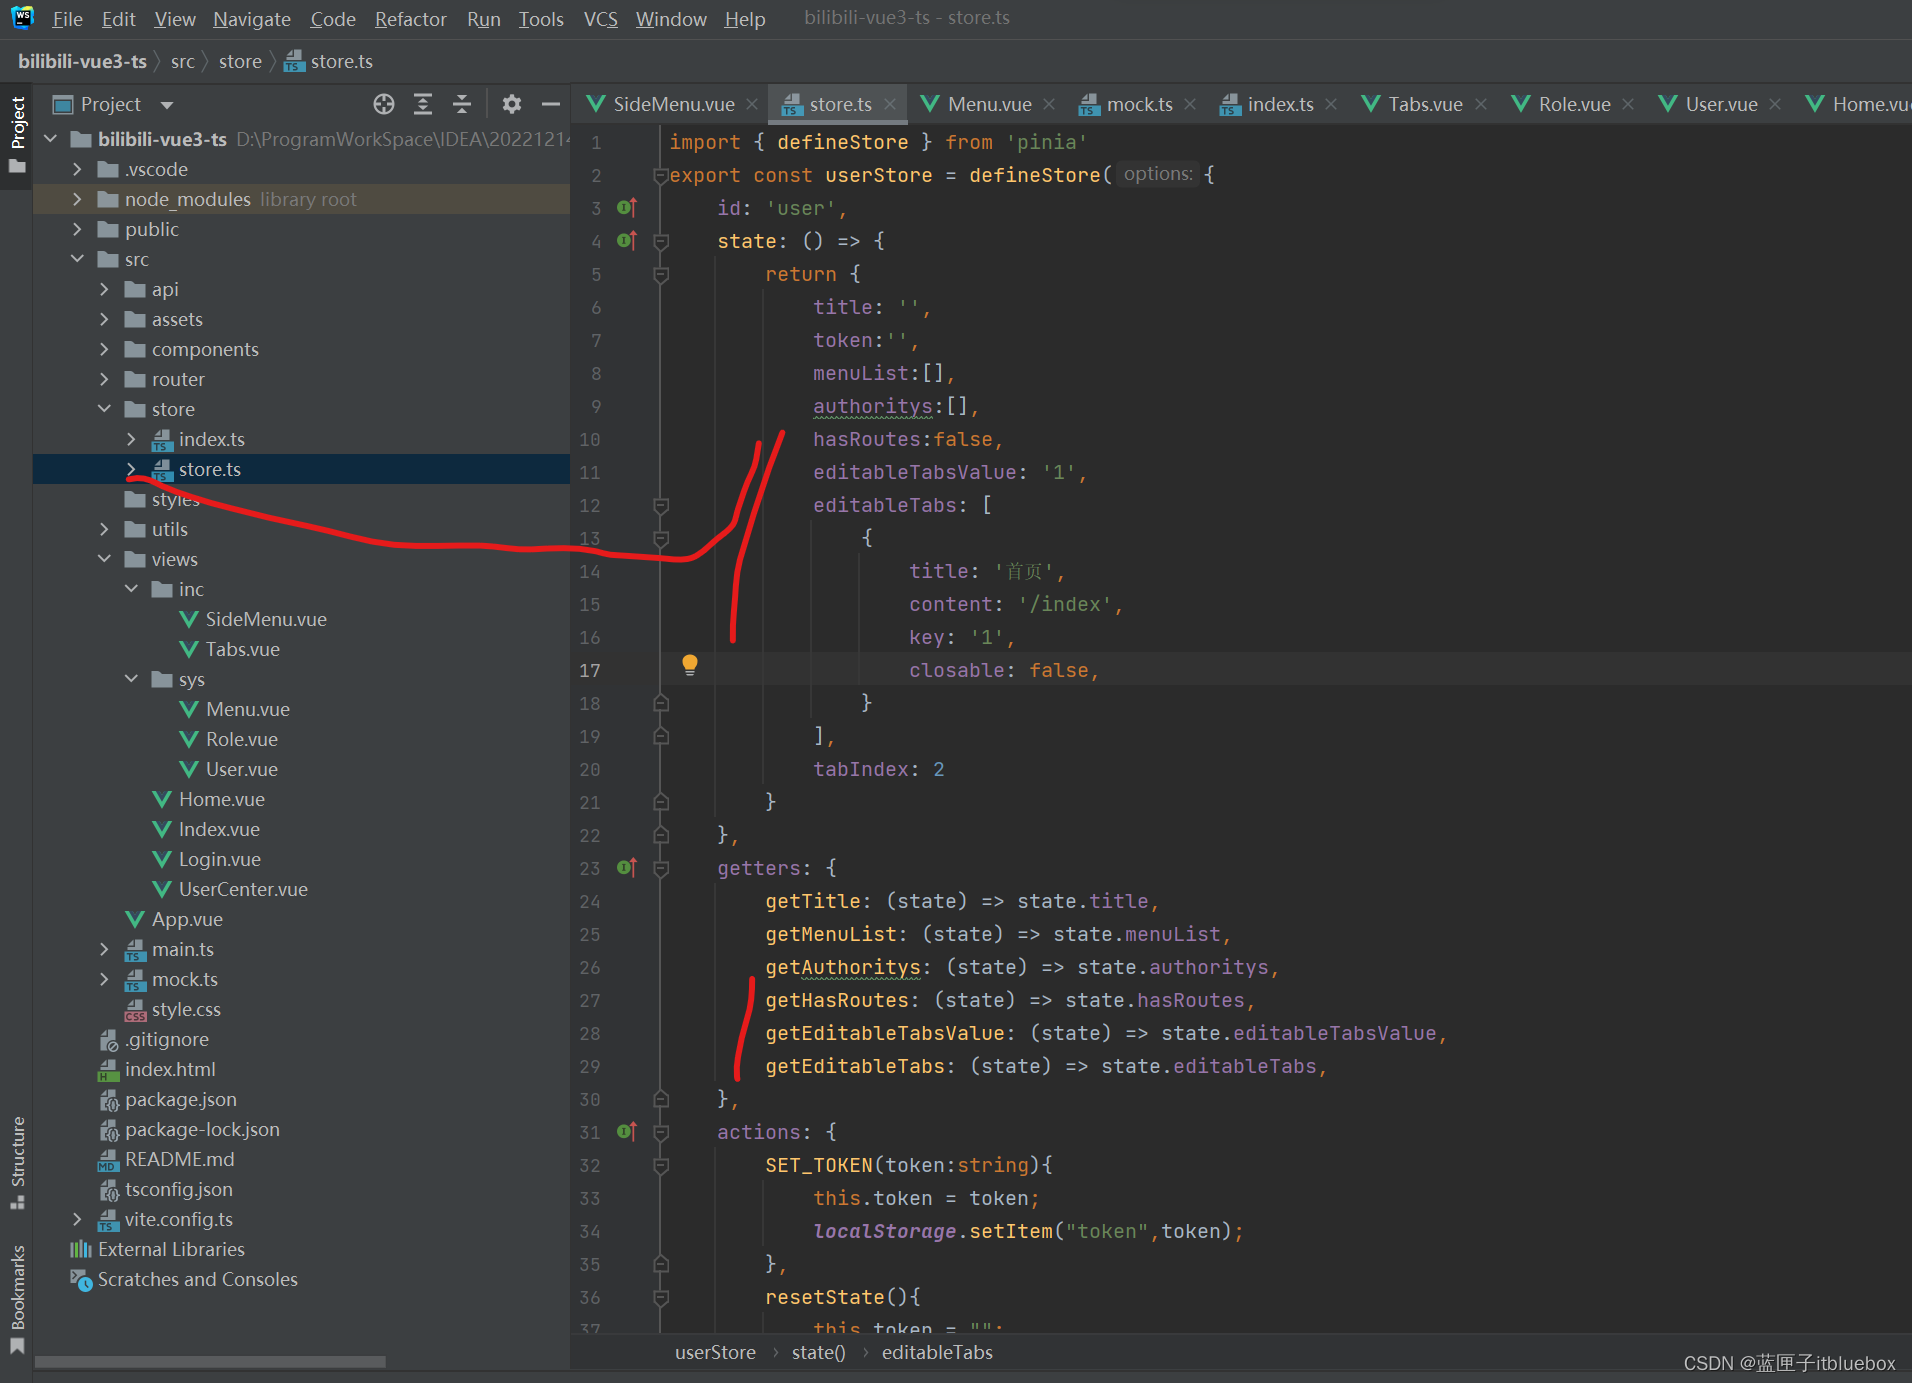The height and width of the screenshot is (1383, 1912).
Task: Click the locate-in-project crosshair icon
Action: pos(384,104)
